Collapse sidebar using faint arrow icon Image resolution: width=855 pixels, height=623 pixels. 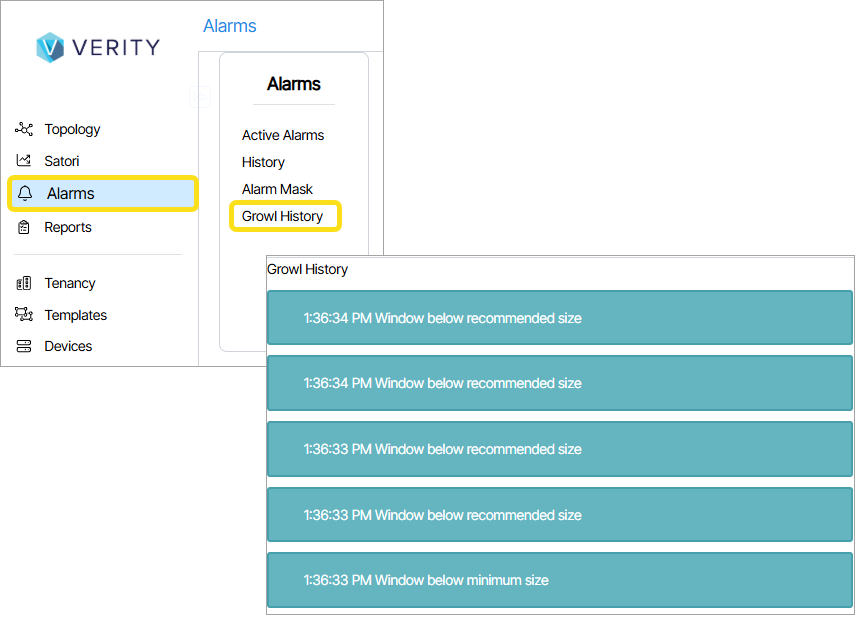[199, 97]
